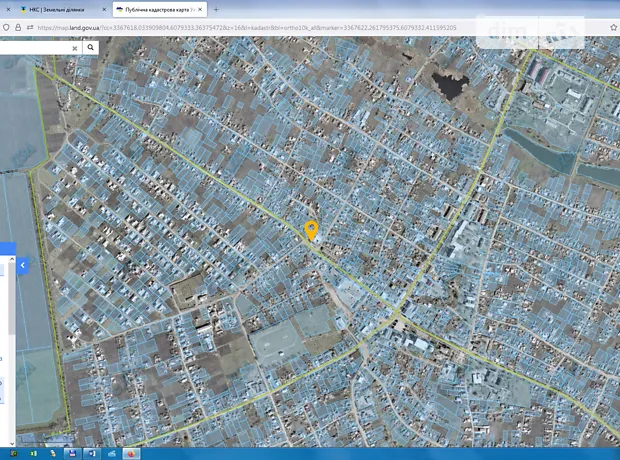Viewport: 620px width, 460px height.
Task: Open a new browser tab
Action: [216, 9]
